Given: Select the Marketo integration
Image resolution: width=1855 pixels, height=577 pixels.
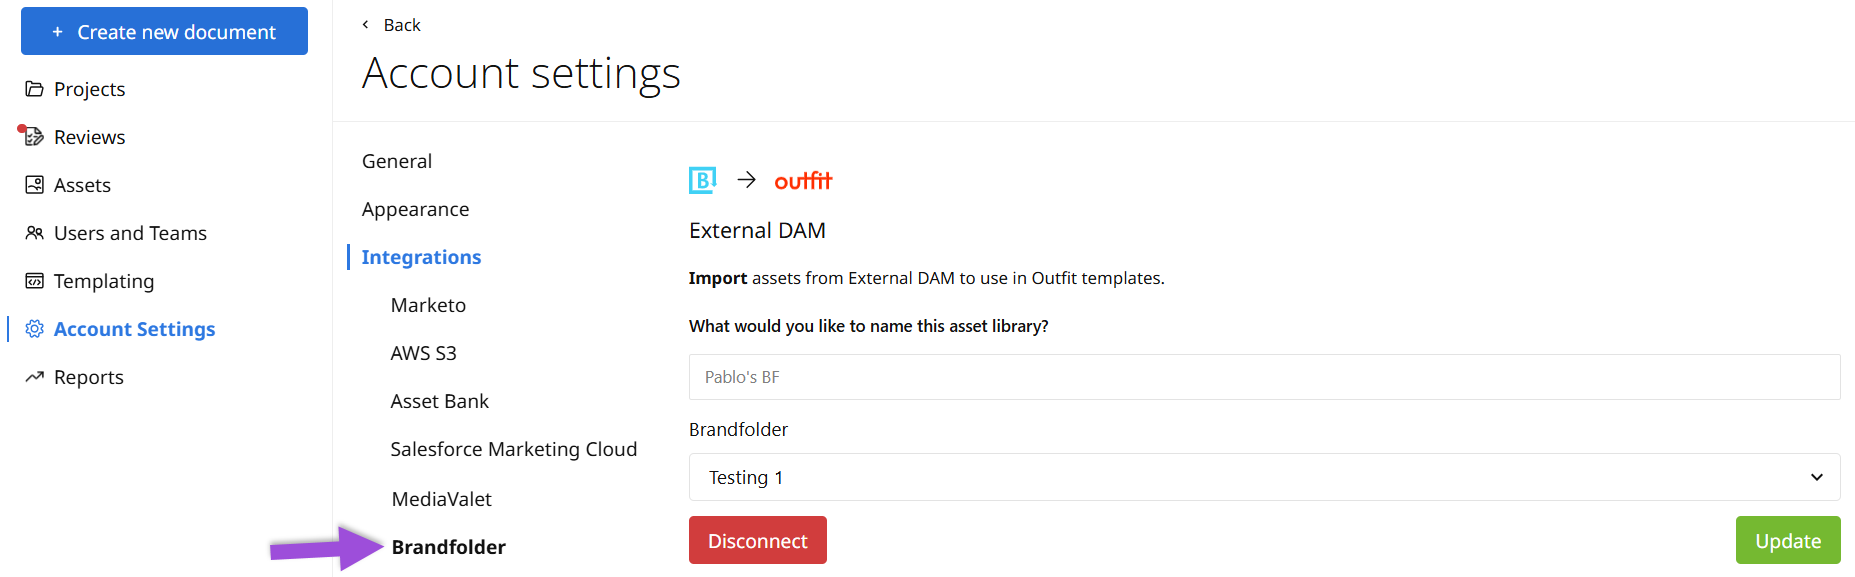Looking at the screenshot, I should tap(428, 305).
